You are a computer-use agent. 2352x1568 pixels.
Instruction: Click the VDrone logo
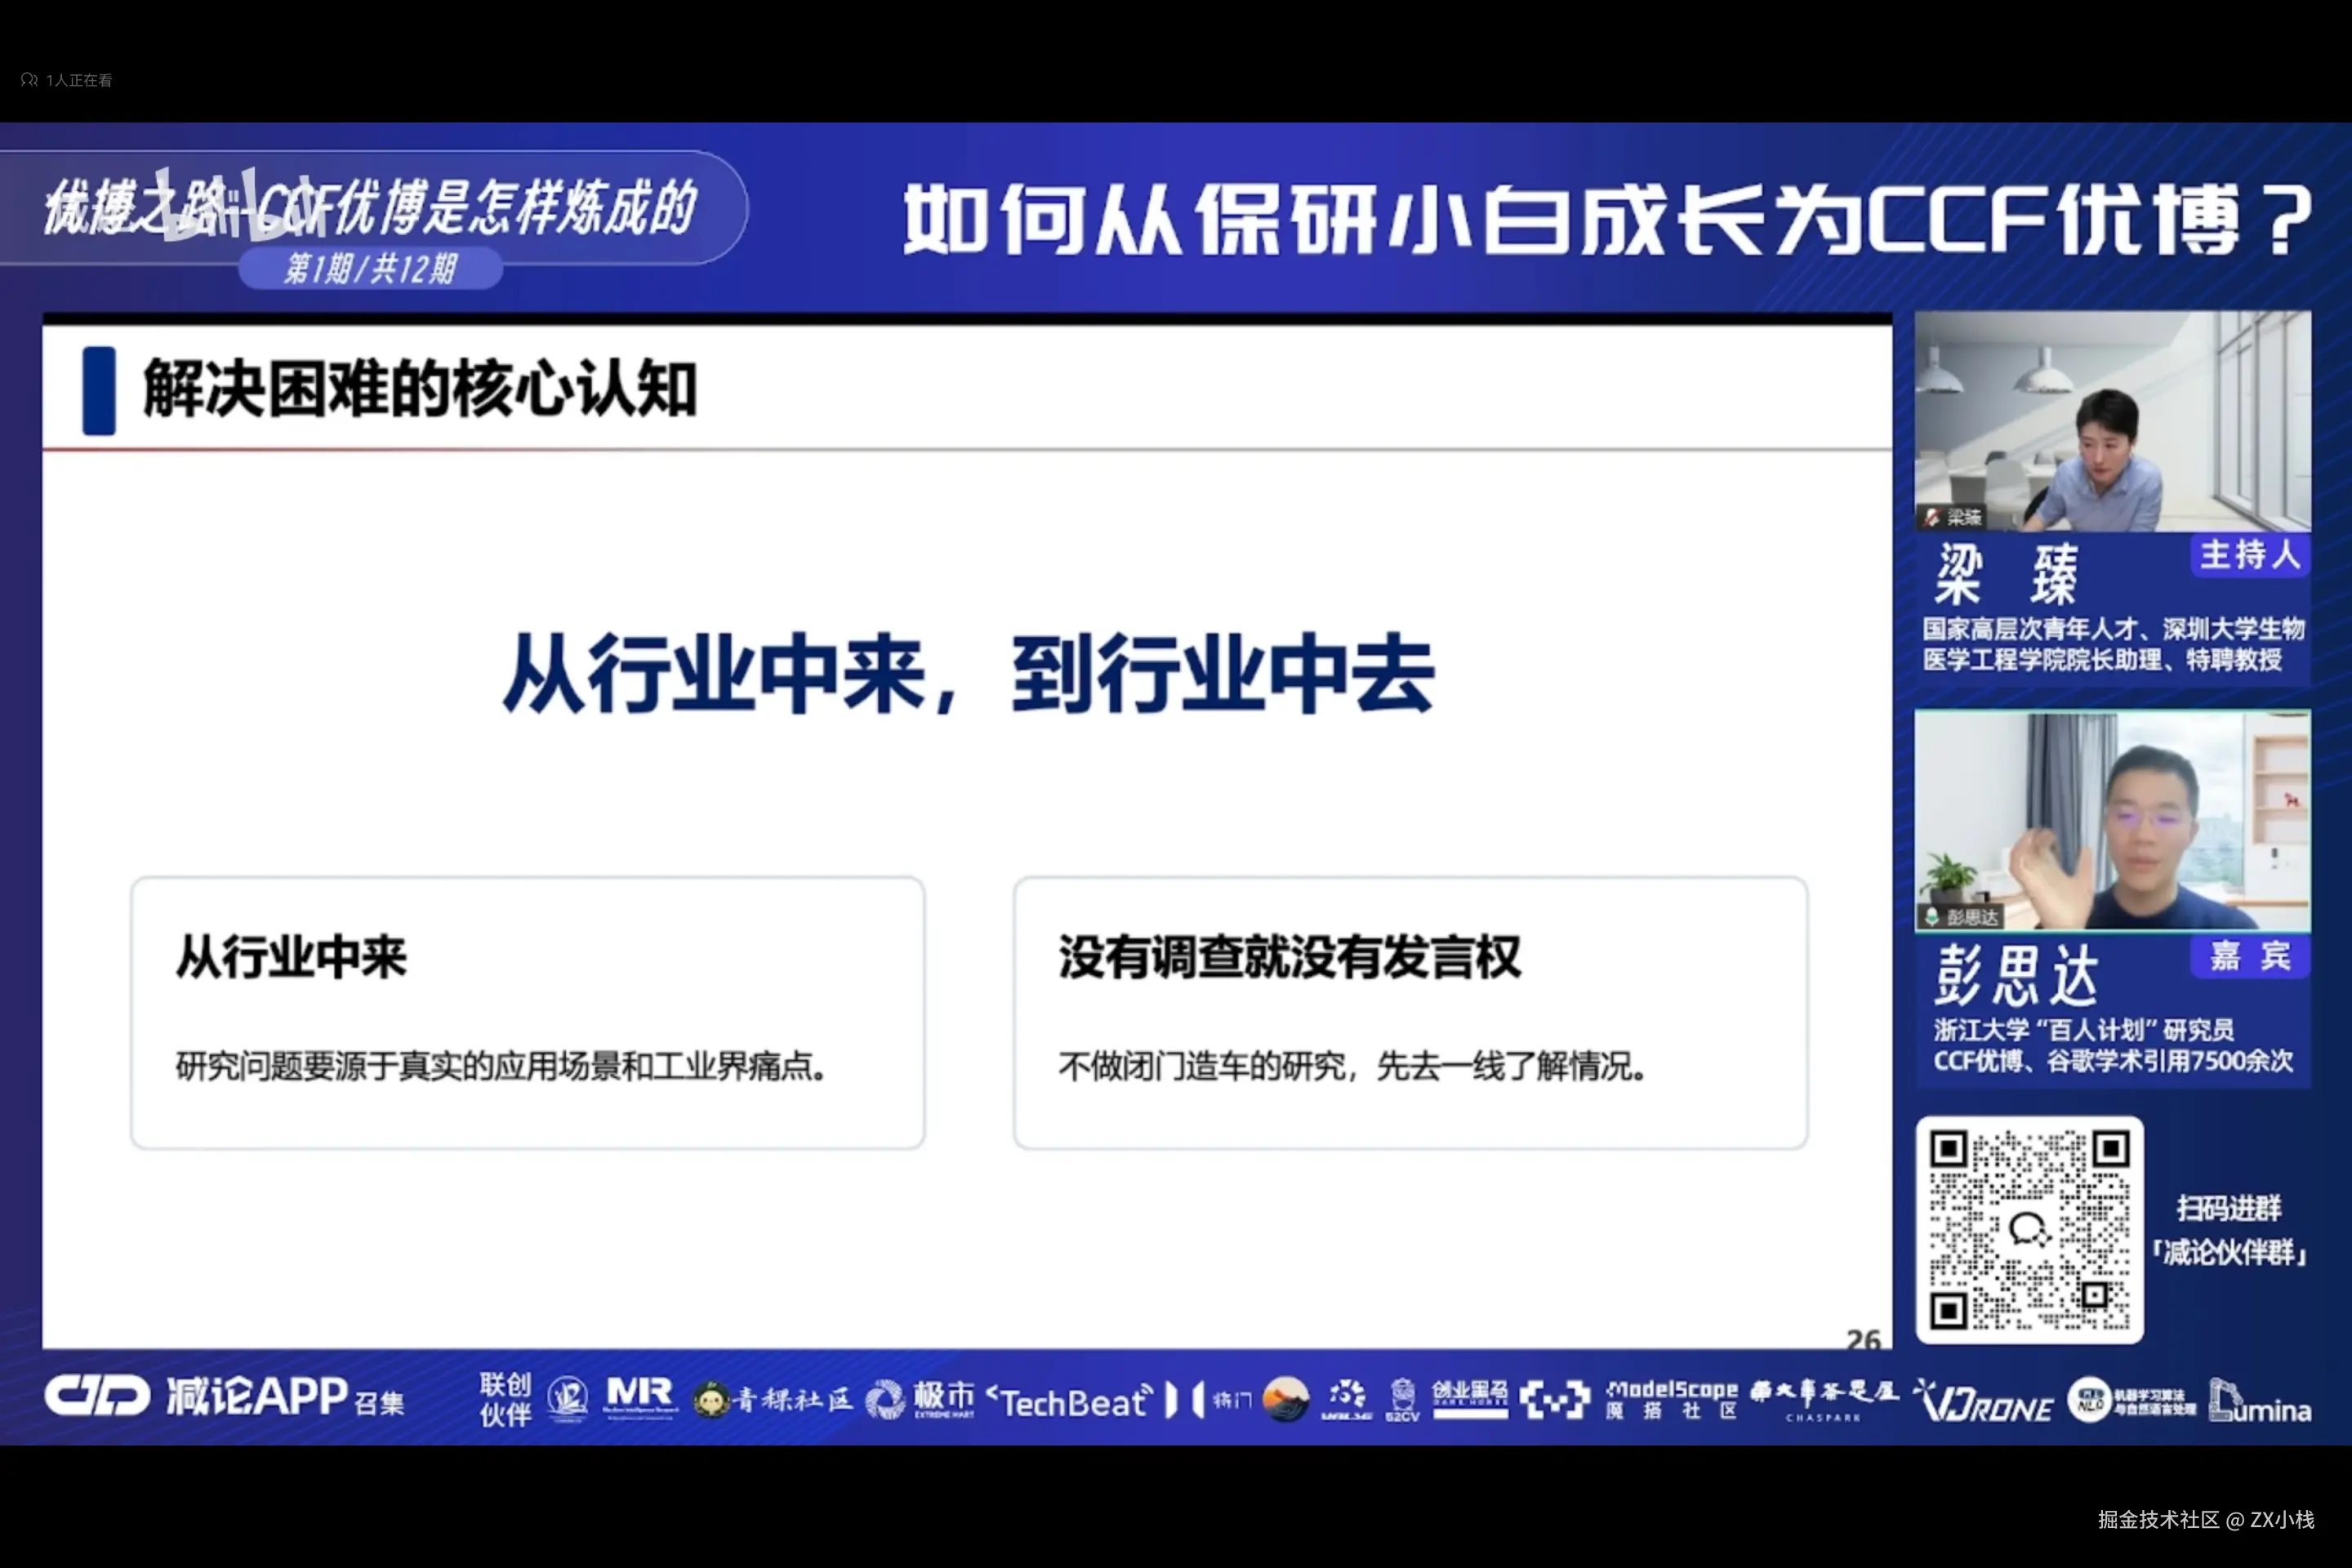pyautogui.click(x=1983, y=1401)
